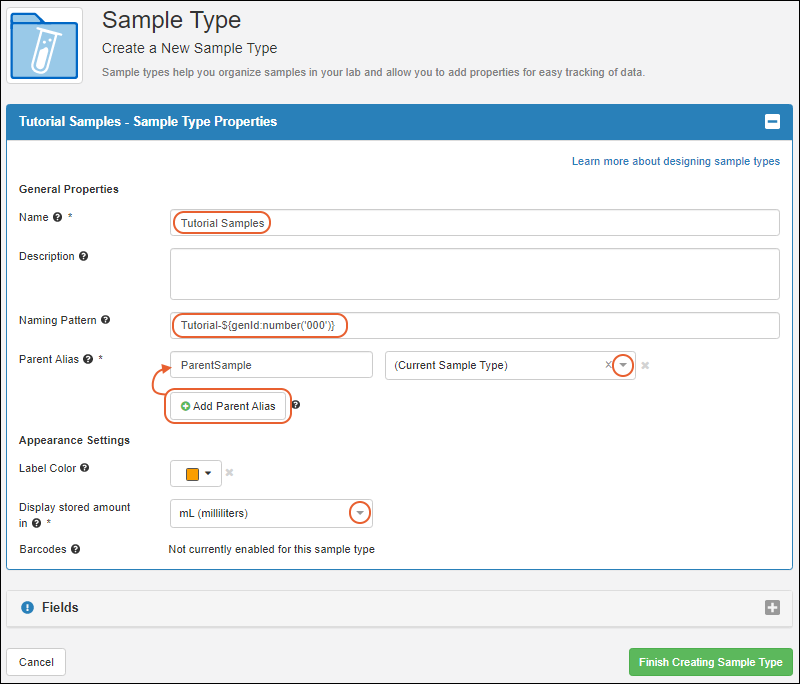Remove the ParentSample alias row
Image resolution: width=800 pixels, height=684 pixels.
click(x=645, y=366)
